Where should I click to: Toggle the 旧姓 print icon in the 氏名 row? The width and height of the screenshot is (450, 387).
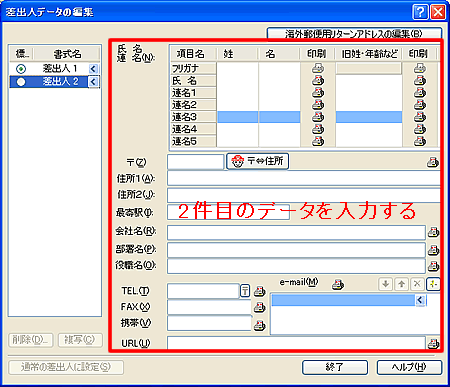pos(420,80)
